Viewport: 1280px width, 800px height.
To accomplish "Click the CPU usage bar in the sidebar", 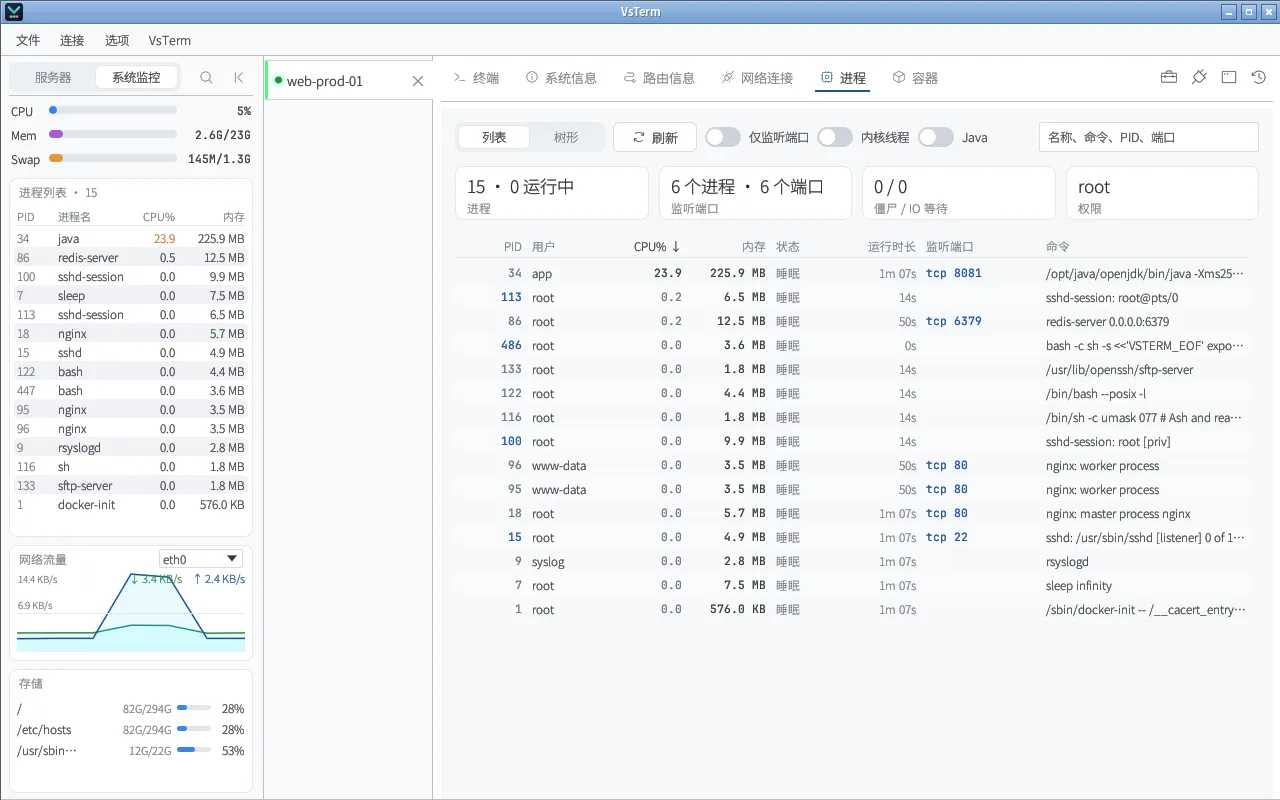I will [113, 110].
